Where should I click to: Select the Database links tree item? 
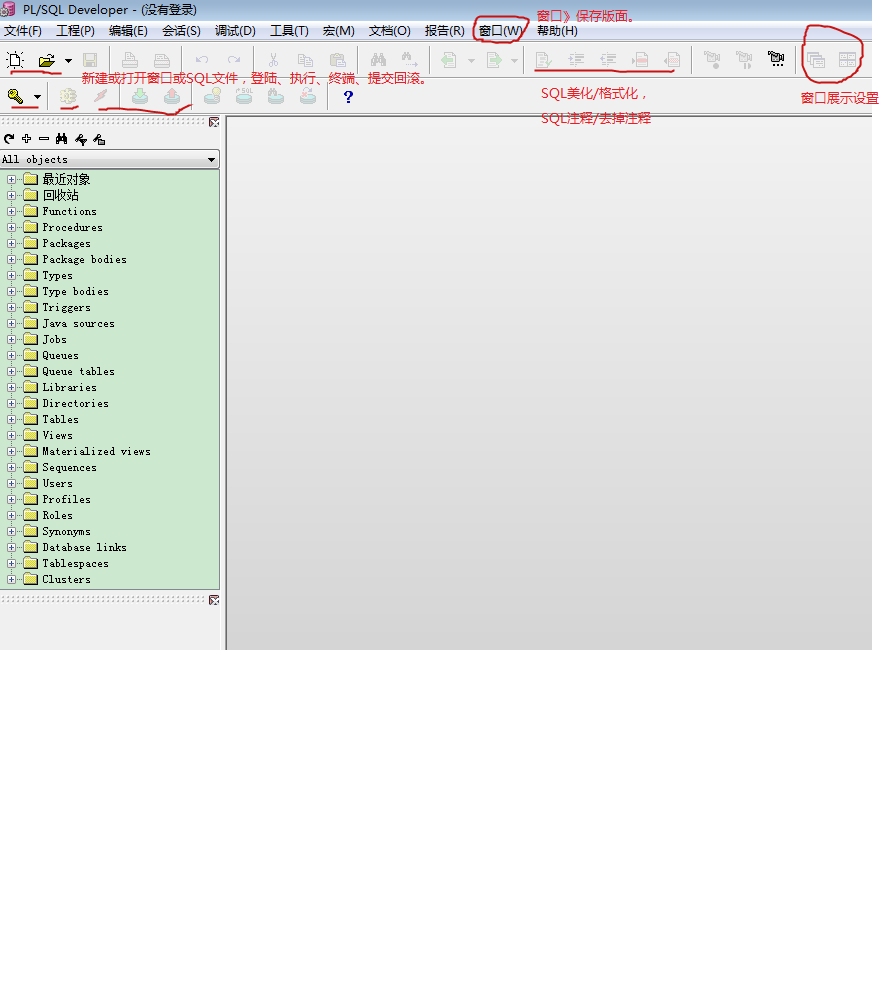click(x=84, y=547)
